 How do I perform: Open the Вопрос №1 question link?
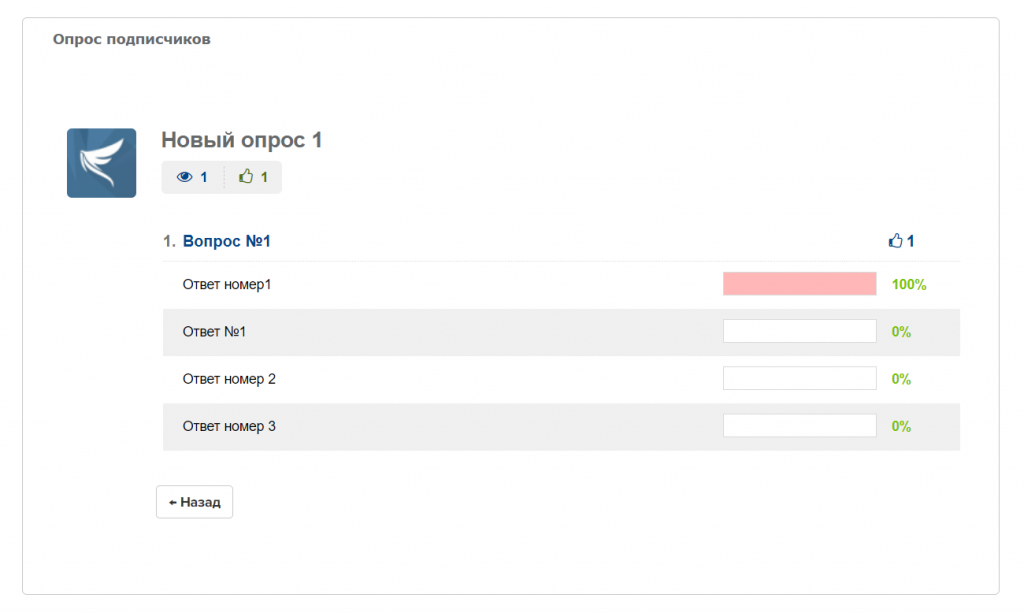point(227,241)
